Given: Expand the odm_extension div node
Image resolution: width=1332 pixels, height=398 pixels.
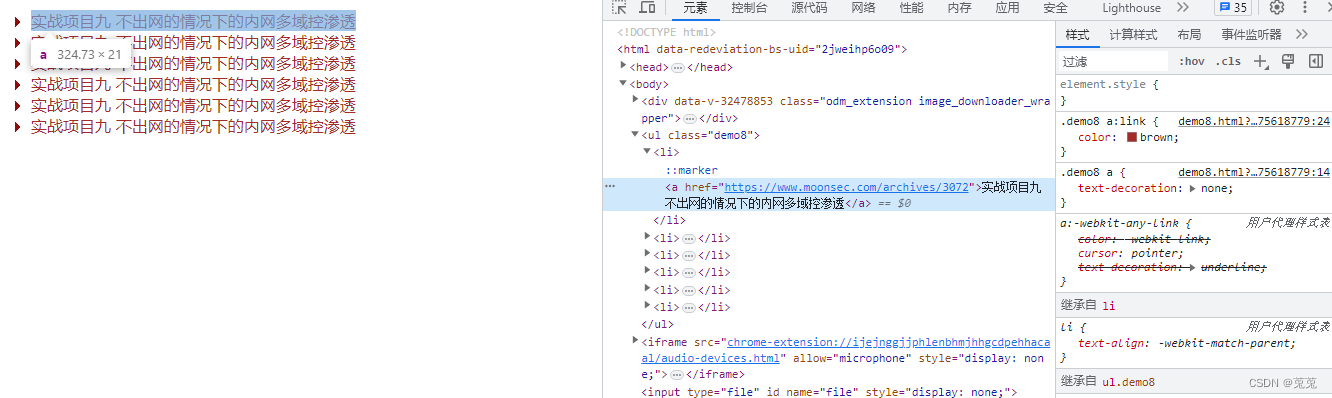Looking at the screenshot, I should click(x=635, y=100).
